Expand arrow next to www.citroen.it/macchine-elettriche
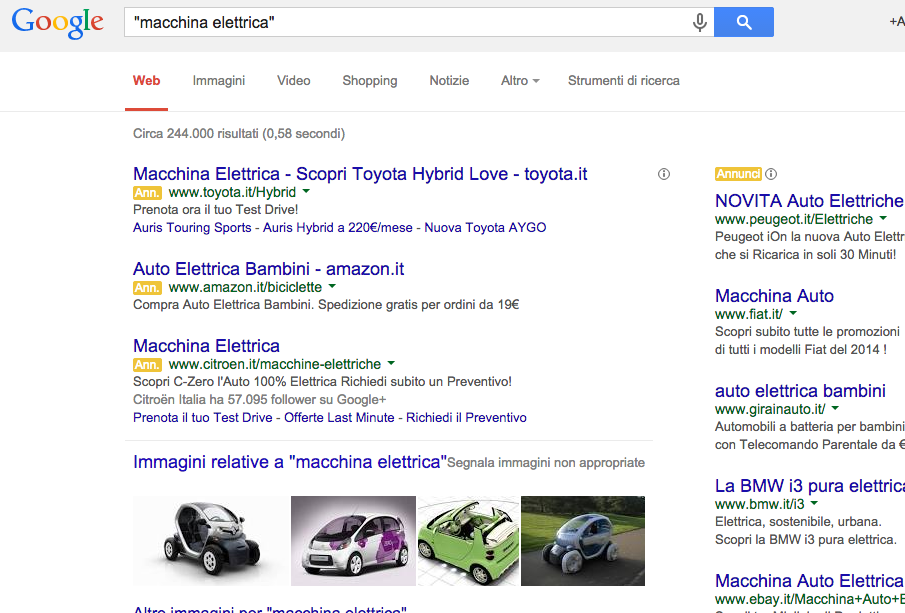 pos(391,364)
